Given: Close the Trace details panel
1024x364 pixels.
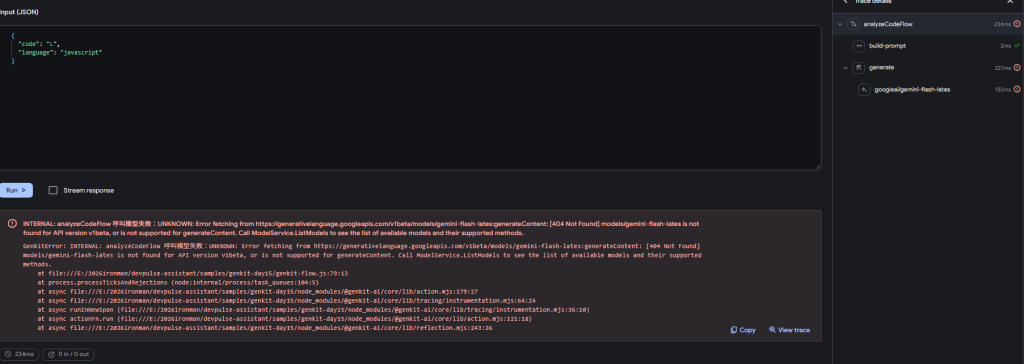Looking at the screenshot, I should [1010, 2].
